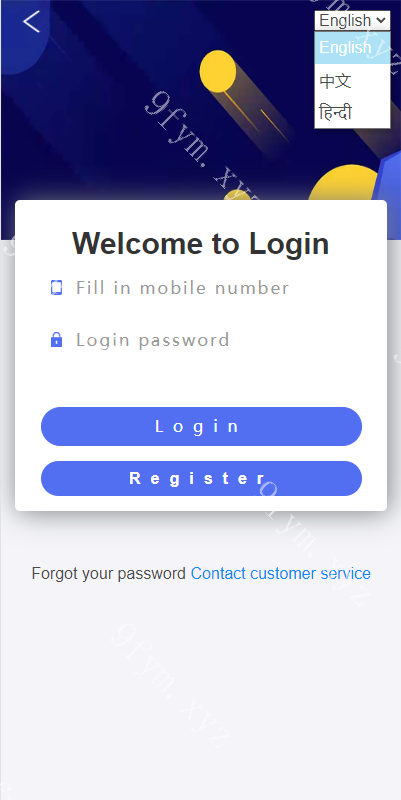
Task: Go back using the top-left arrow
Action: click(31, 21)
